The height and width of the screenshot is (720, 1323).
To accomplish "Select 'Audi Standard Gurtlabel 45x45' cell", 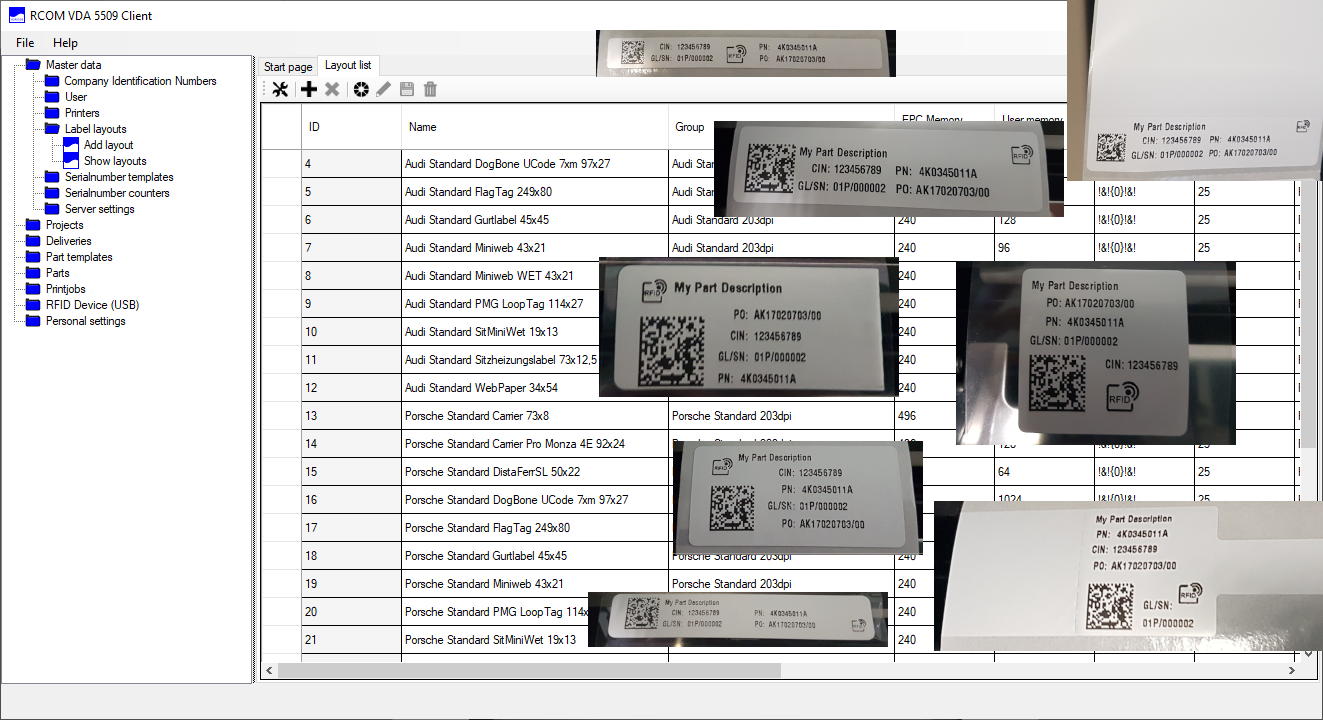I will (x=535, y=219).
